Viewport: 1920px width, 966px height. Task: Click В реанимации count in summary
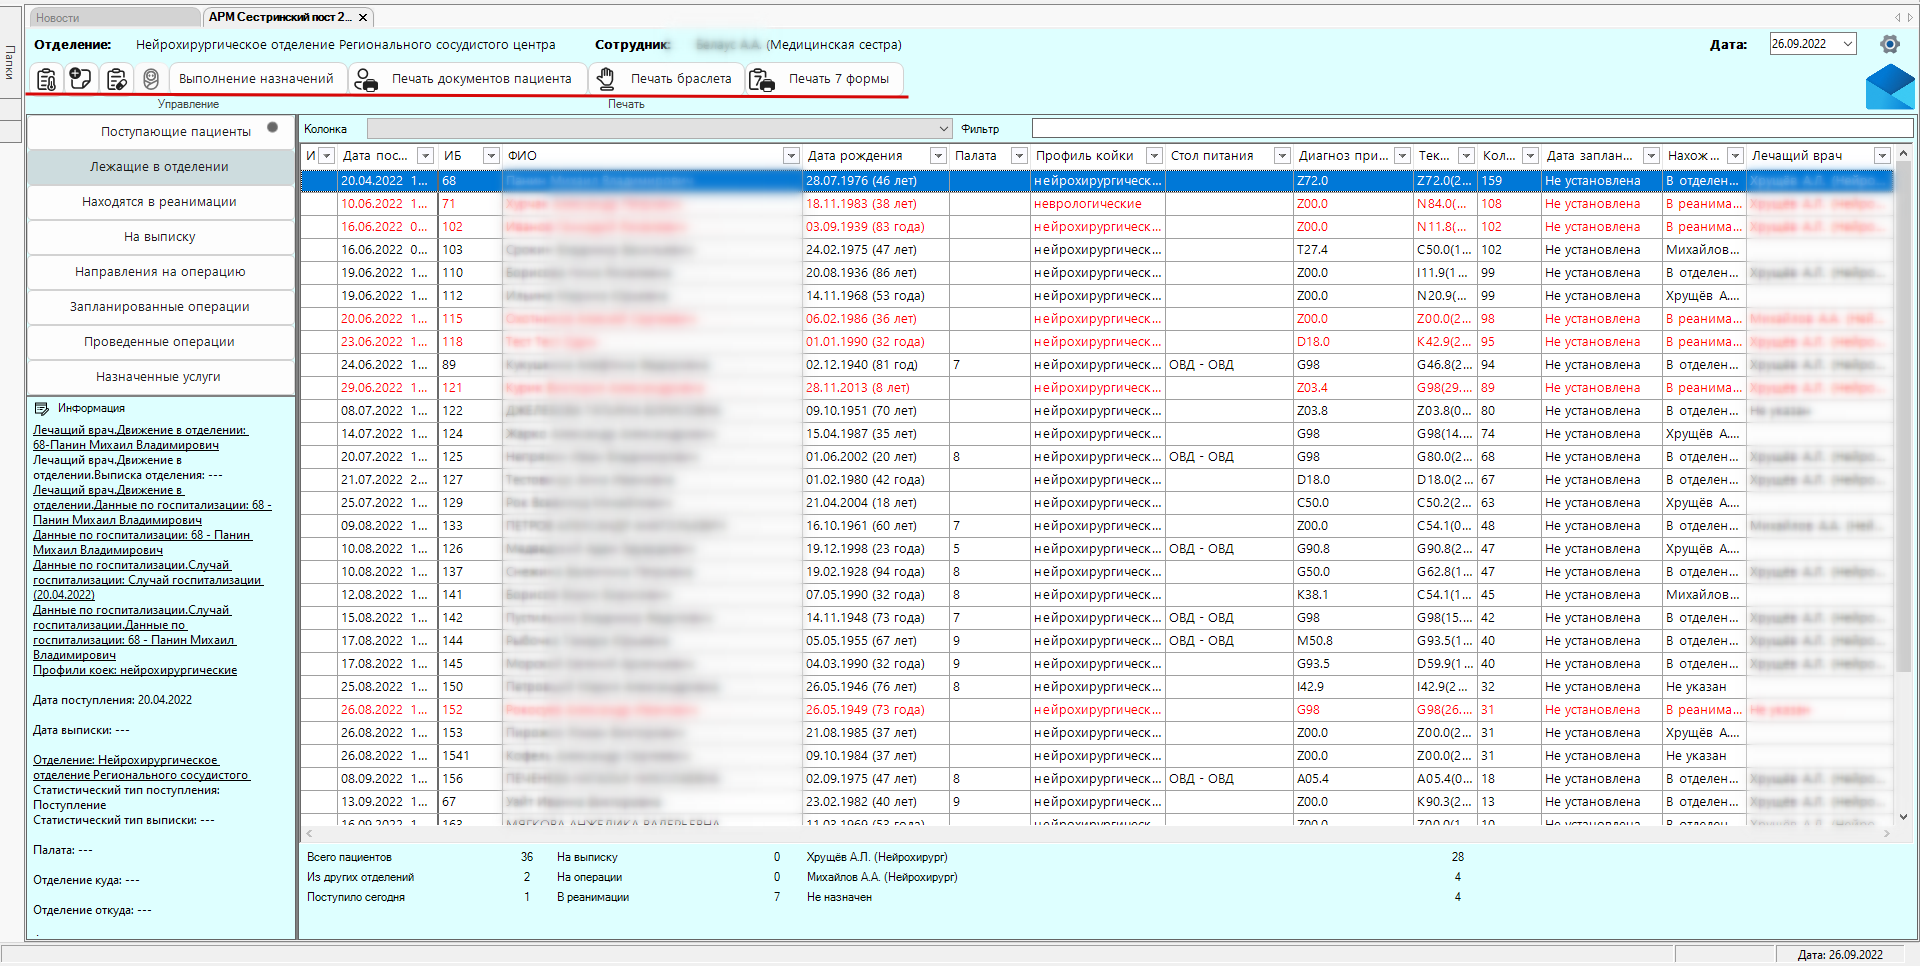click(776, 897)
